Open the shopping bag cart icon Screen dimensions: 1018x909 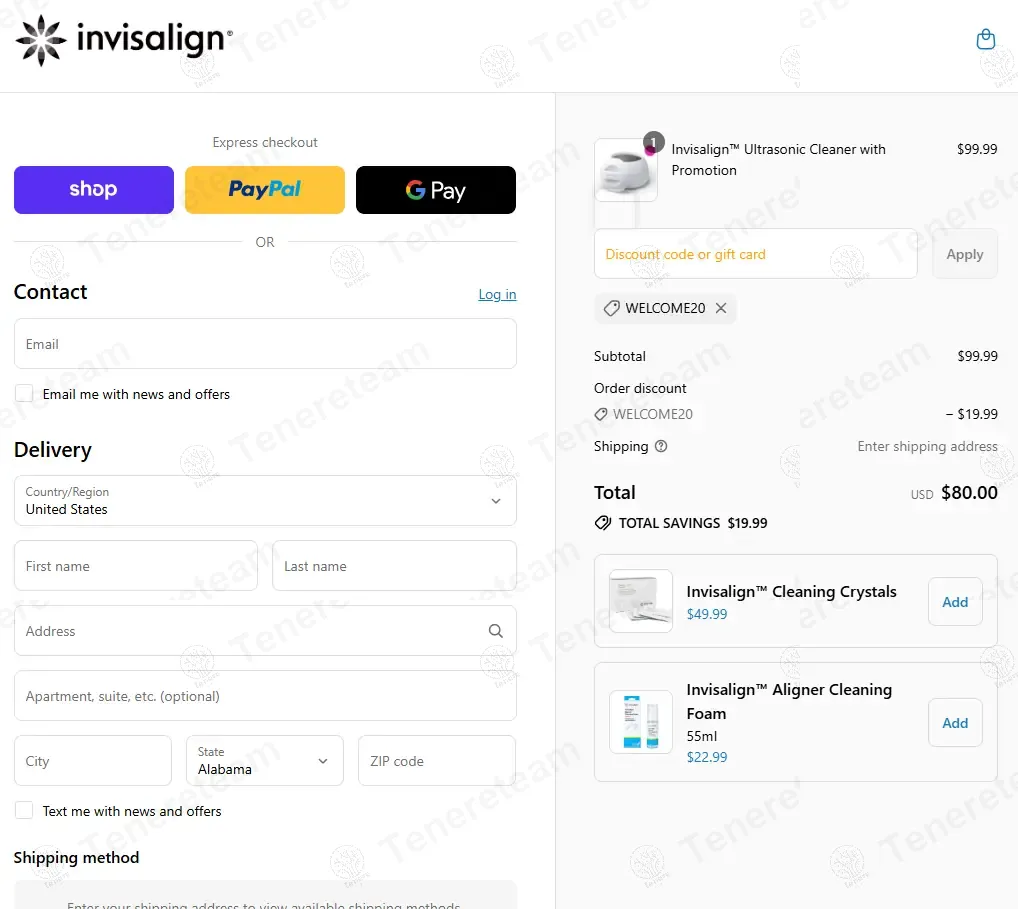pyautogui.click(x=985, y=39)
